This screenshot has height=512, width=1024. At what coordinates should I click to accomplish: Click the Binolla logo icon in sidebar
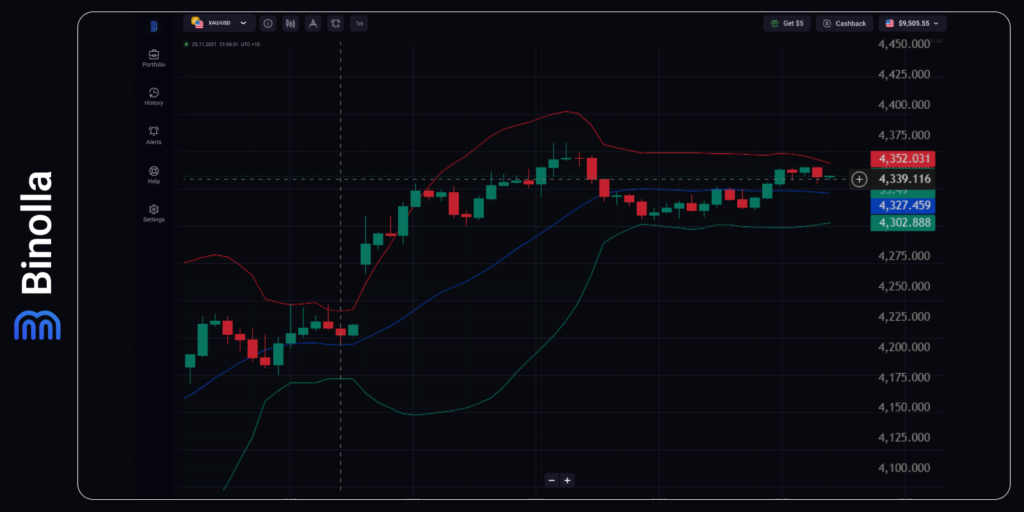tap(153, 27)
